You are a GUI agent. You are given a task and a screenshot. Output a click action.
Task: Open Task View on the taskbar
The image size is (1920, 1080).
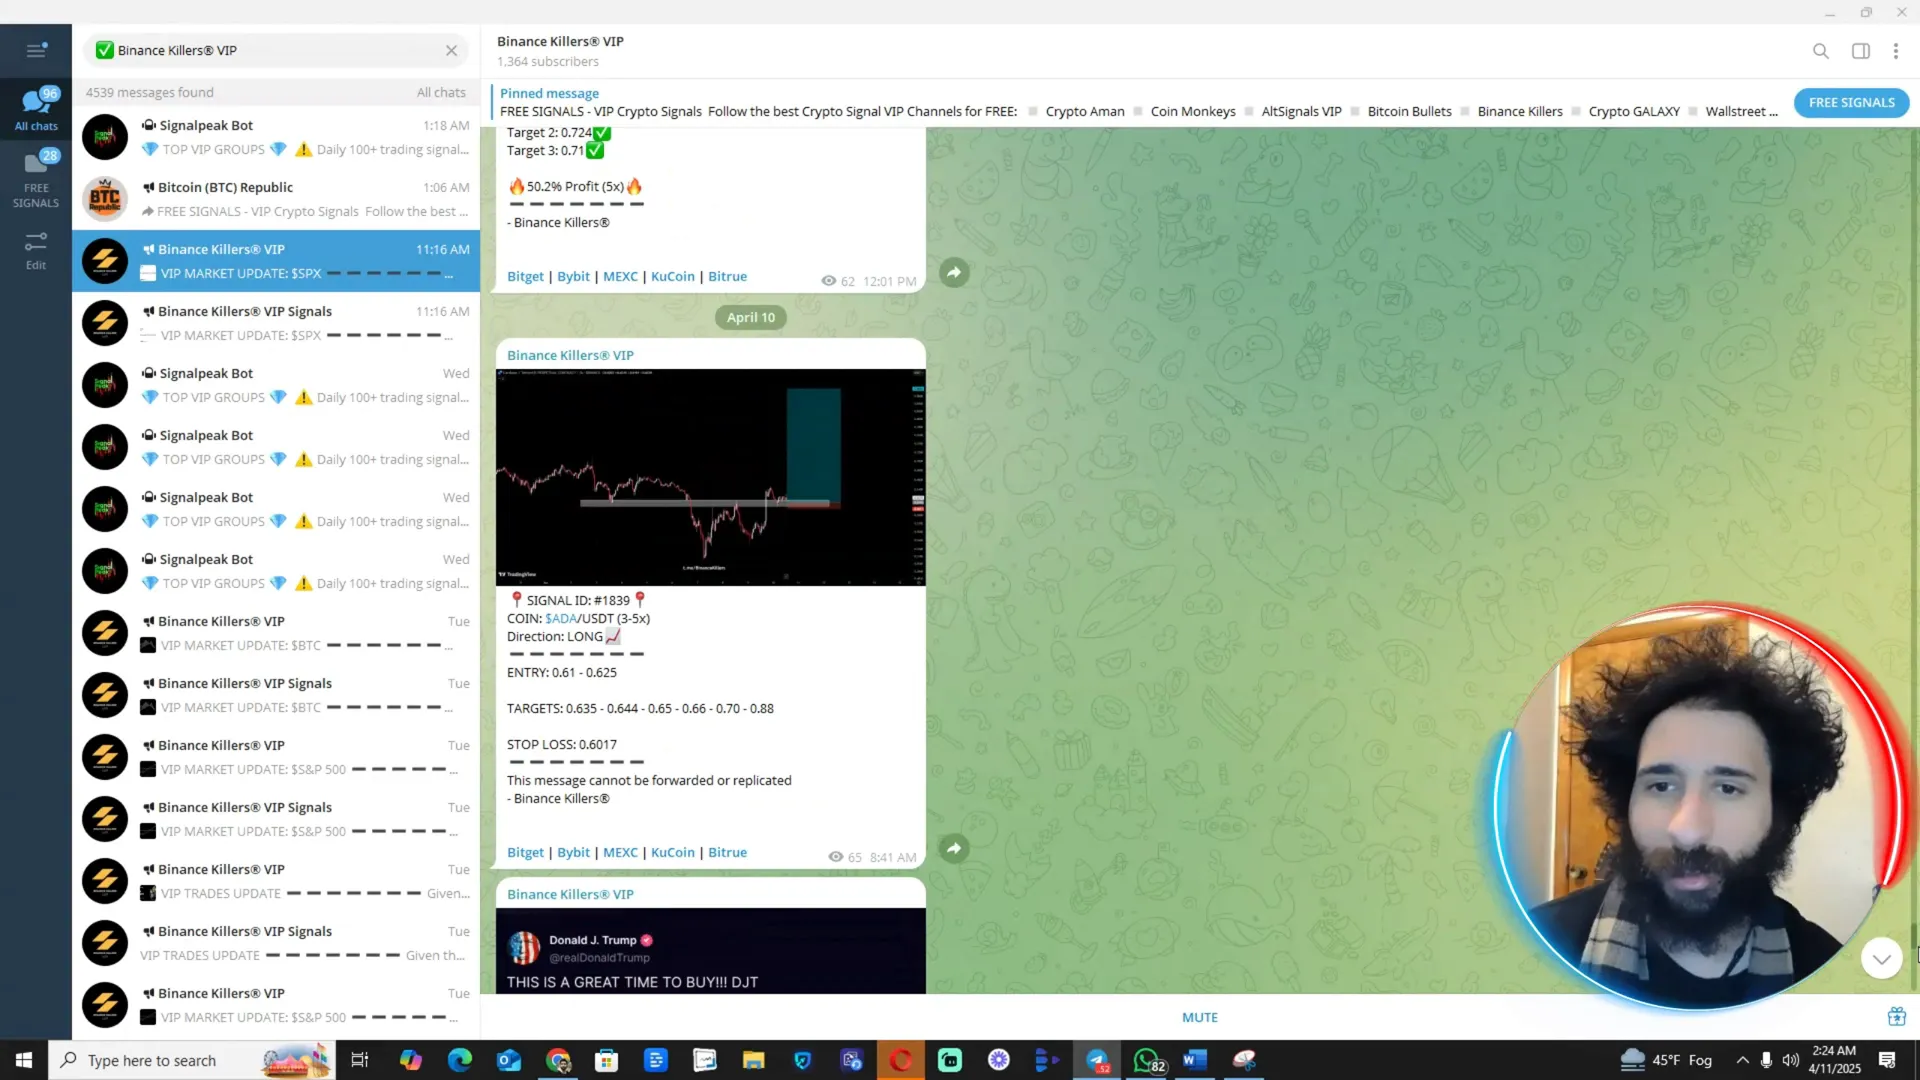point(360,1060)
